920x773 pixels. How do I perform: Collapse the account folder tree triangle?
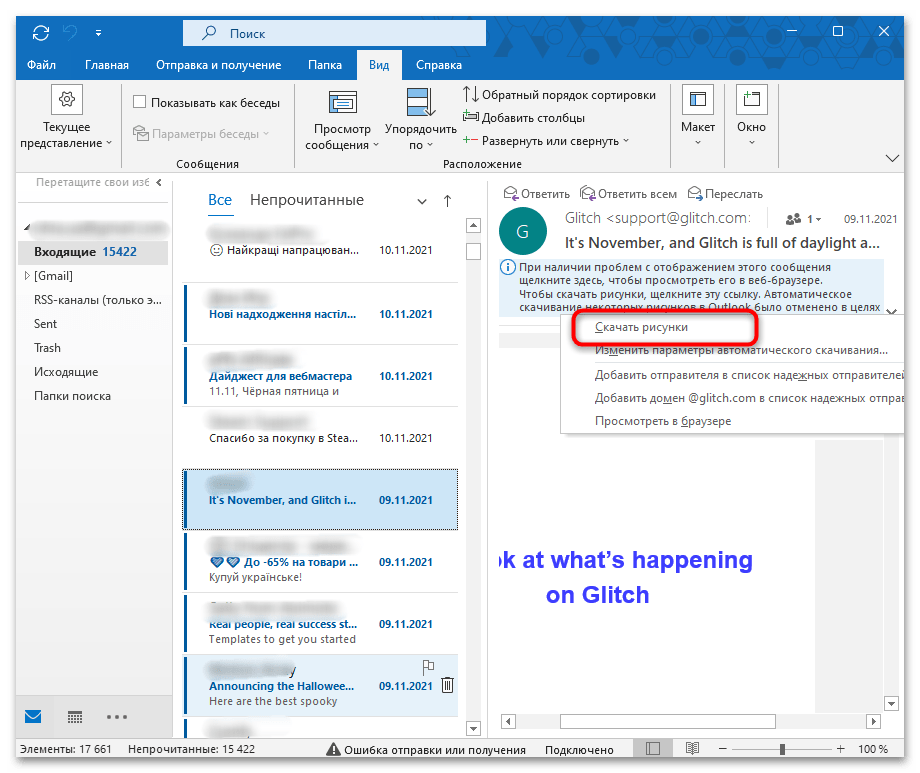pyautogui.click(x=26, y=227)
